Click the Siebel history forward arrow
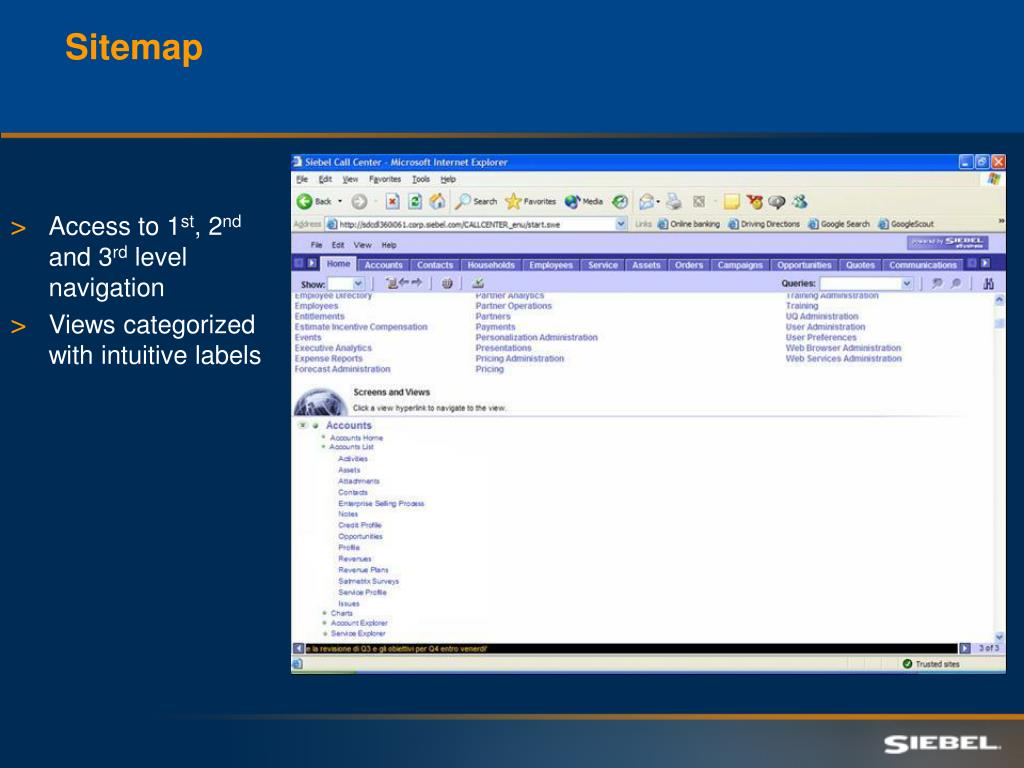The width and height of the screenshot is (1024, 768). [416, 283]
